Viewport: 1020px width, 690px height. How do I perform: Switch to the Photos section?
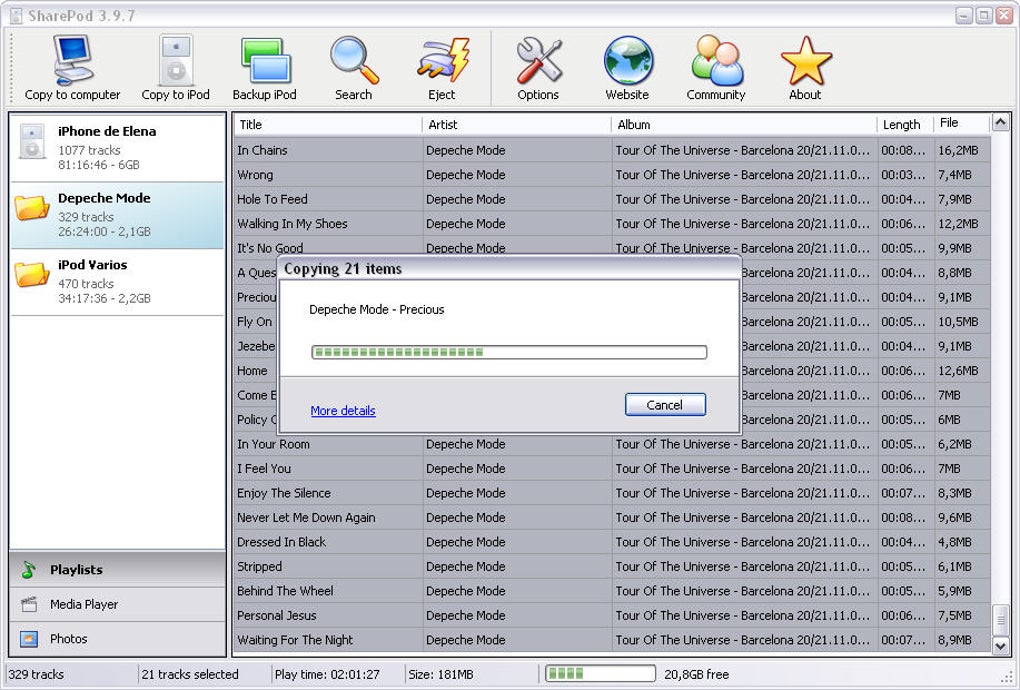(x=118, y=639)
